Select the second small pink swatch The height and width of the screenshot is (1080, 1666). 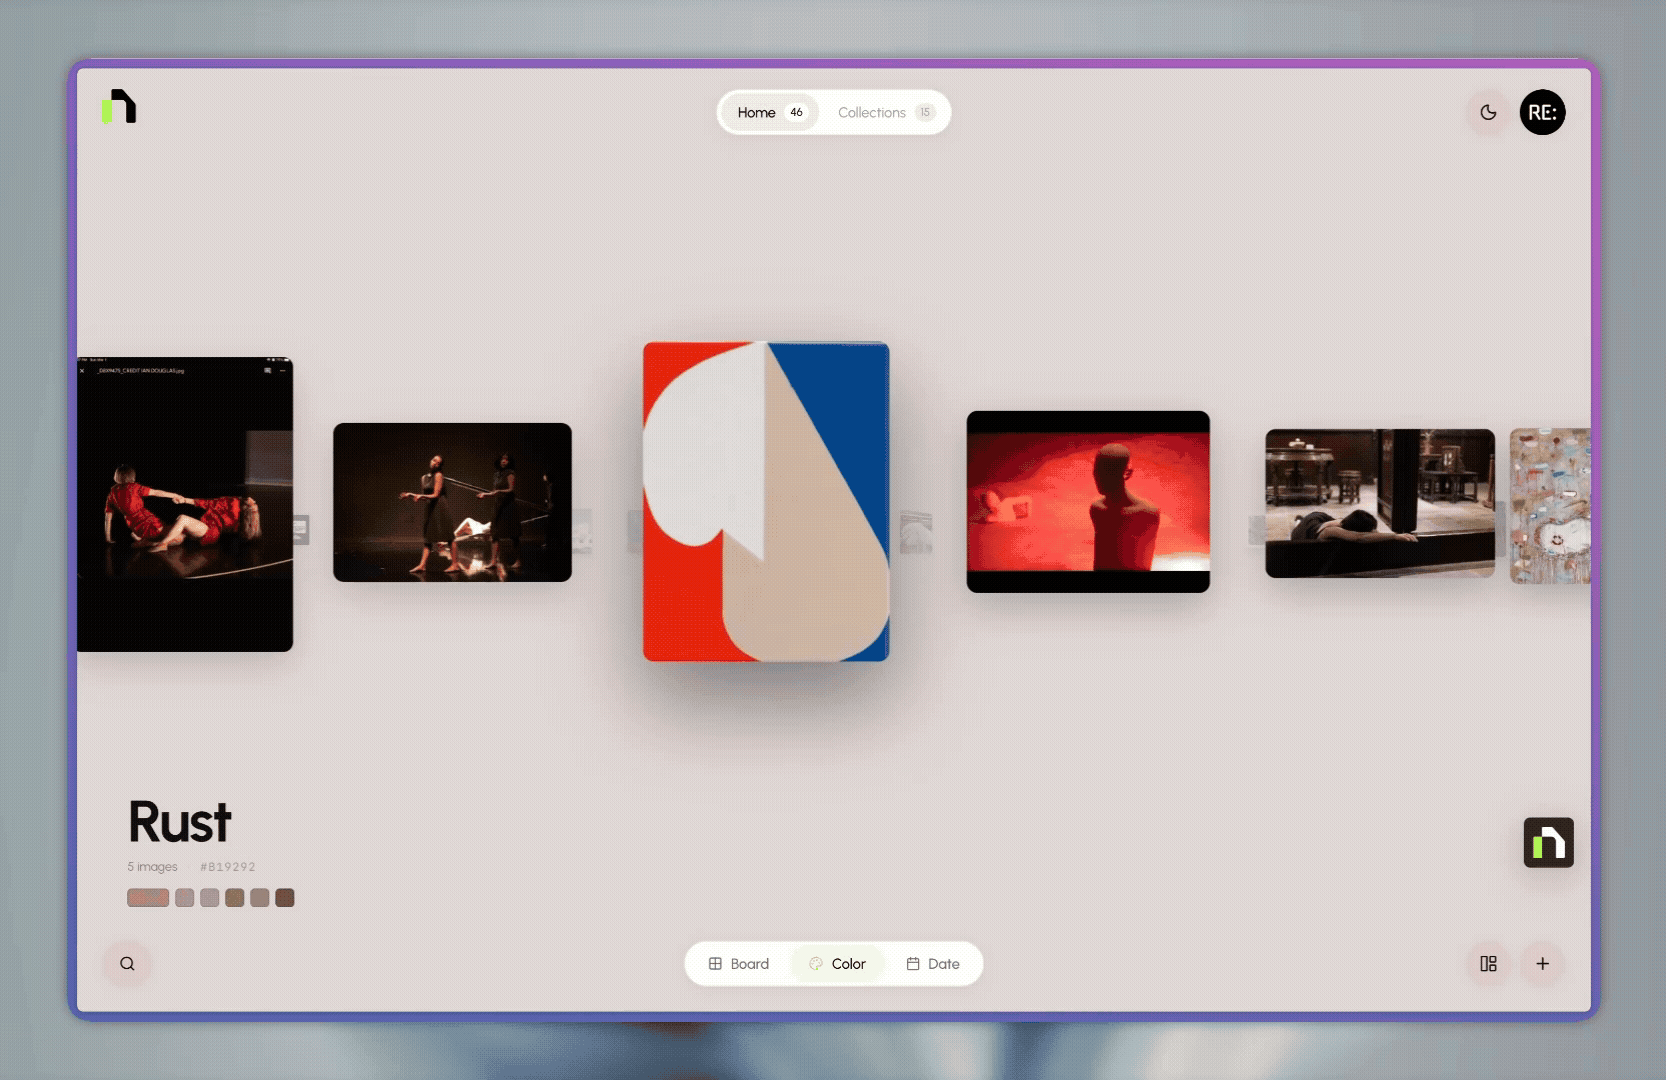click(x=184, y=898)
